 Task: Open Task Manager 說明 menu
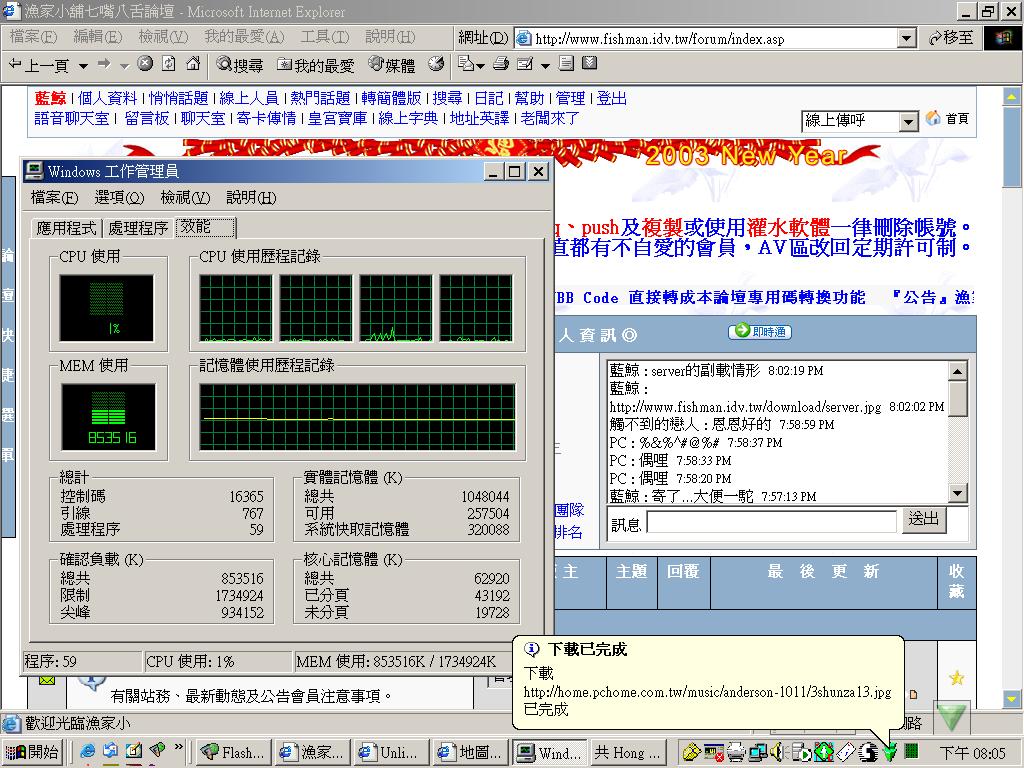[251, 197]
